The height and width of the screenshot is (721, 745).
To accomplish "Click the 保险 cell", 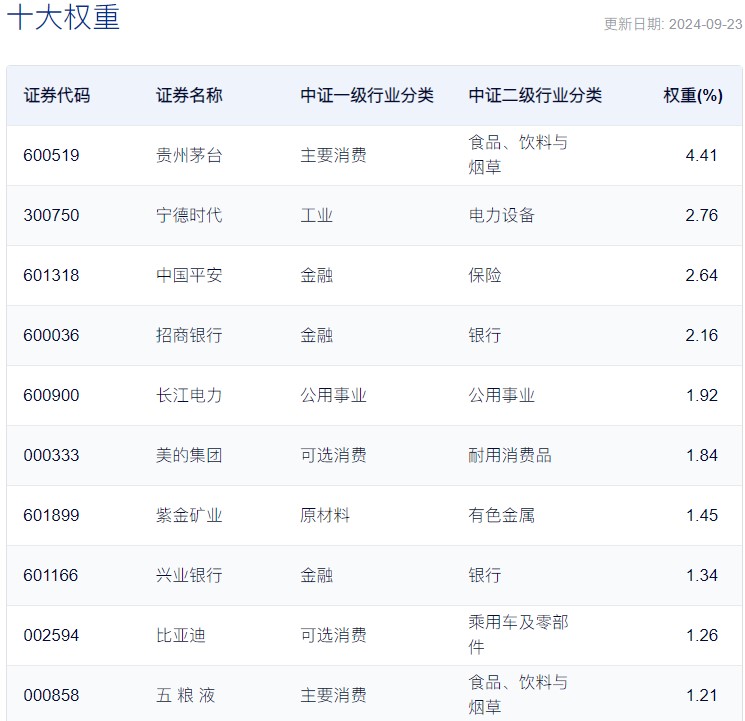I will 485,275.
